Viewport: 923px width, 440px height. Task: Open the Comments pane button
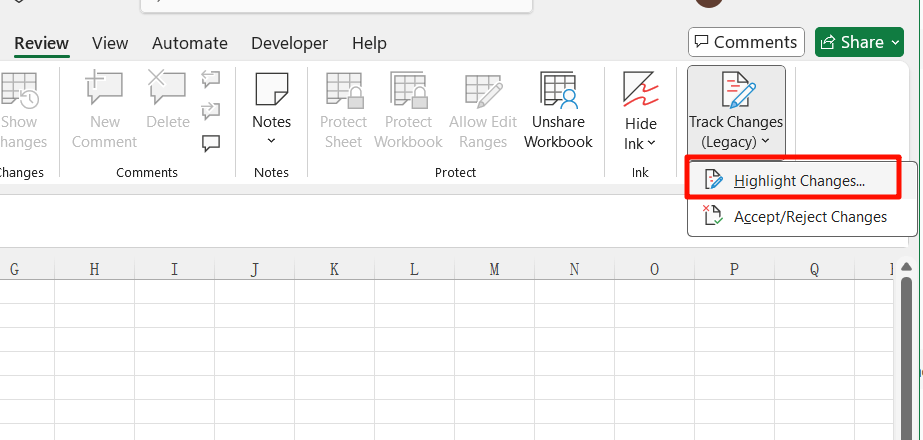tap(746, 42)
